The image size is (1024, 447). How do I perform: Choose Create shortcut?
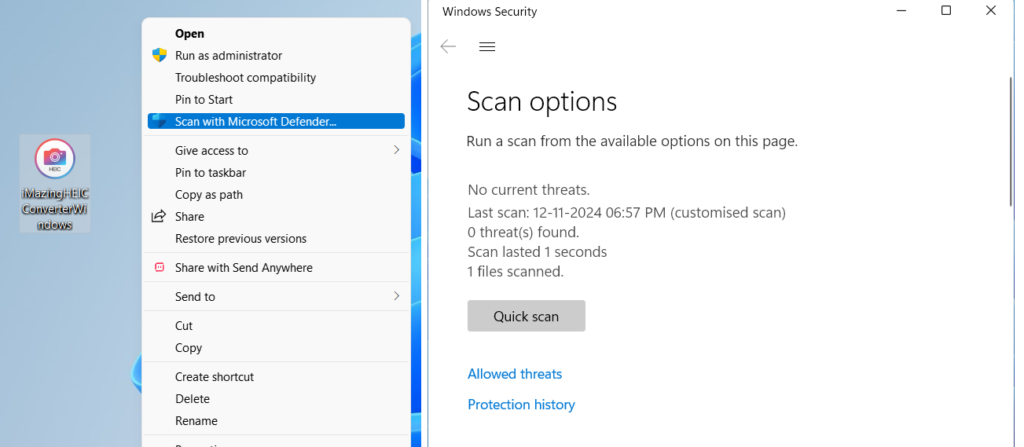(214, 376)
